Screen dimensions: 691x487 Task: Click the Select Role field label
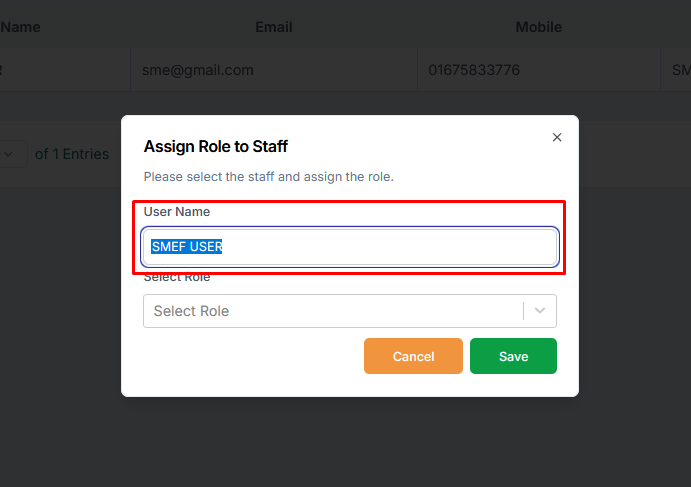point(177,277)
